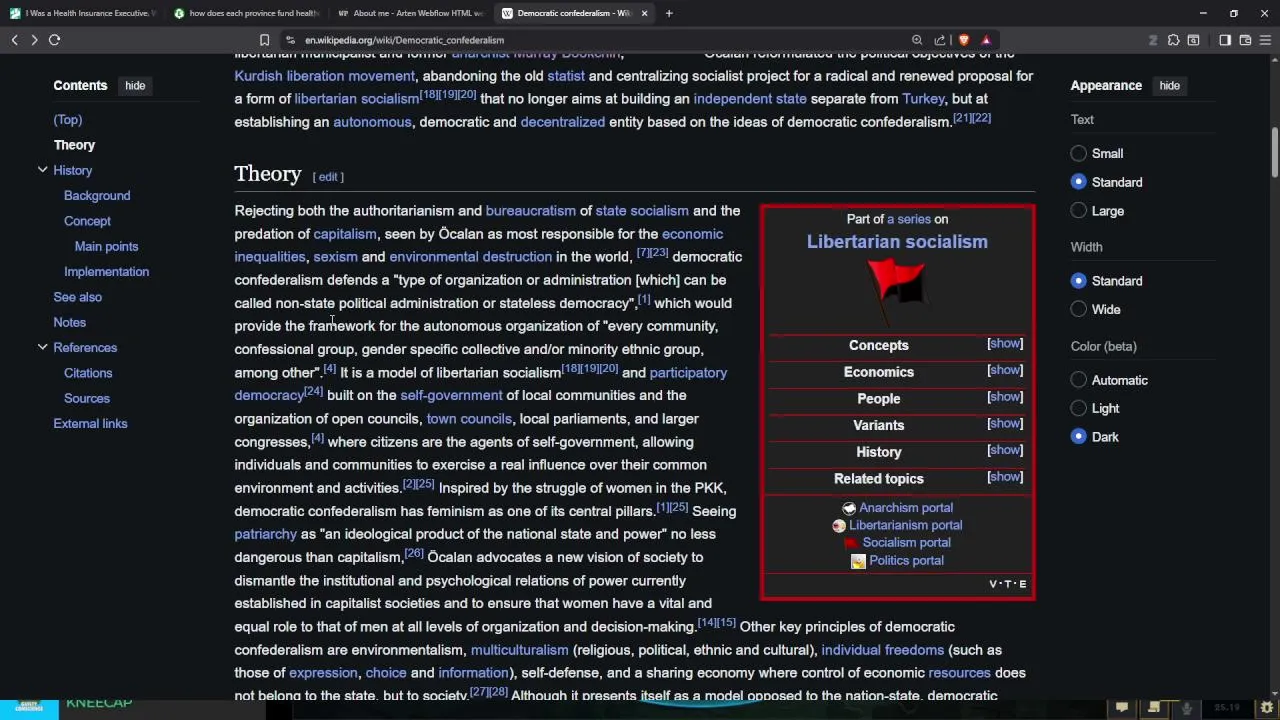The width and height of the screenshot is (1280, 720).
Task: Switch to the About me Arten Webflow tab
Action: 412,13
